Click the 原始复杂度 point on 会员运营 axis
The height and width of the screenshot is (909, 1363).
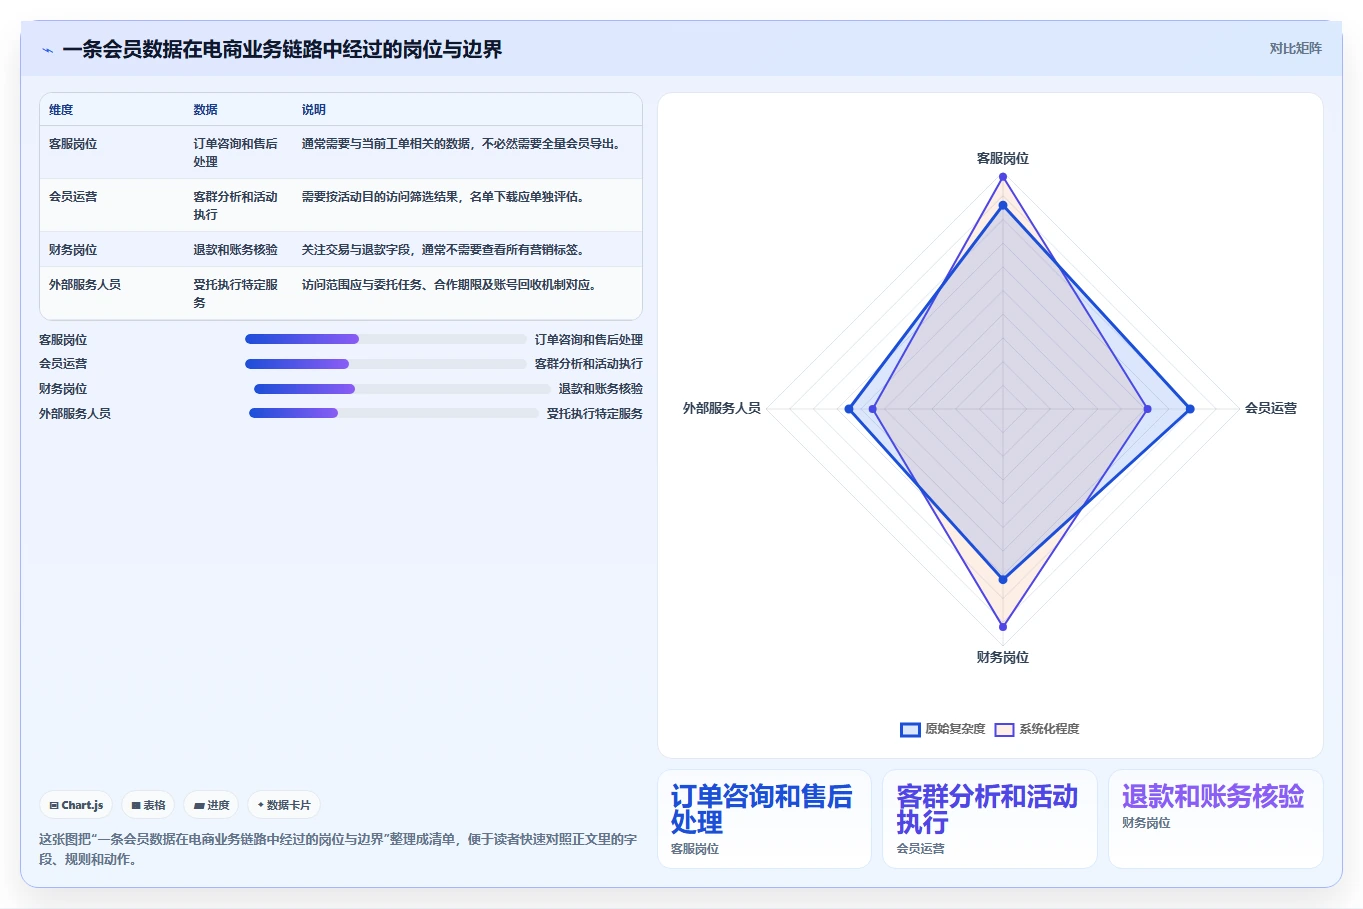click(x=1189, y=409)
